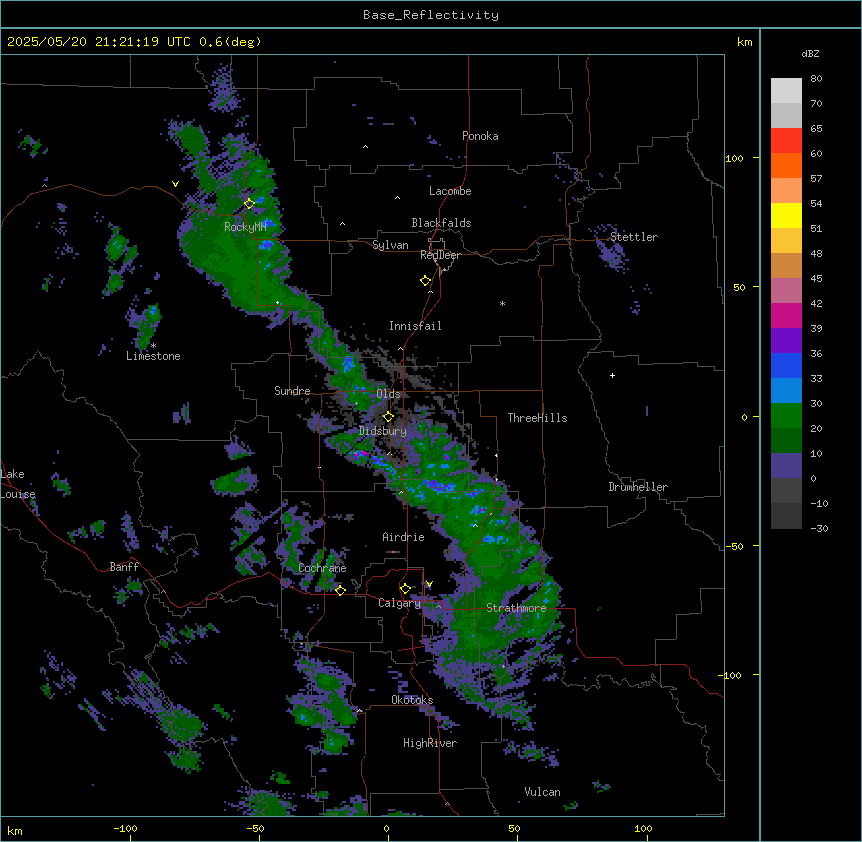This screenshot has height=842, width=862.
Task: Click the km label in the bottom-left corner
Action: (x=15, y=830)
